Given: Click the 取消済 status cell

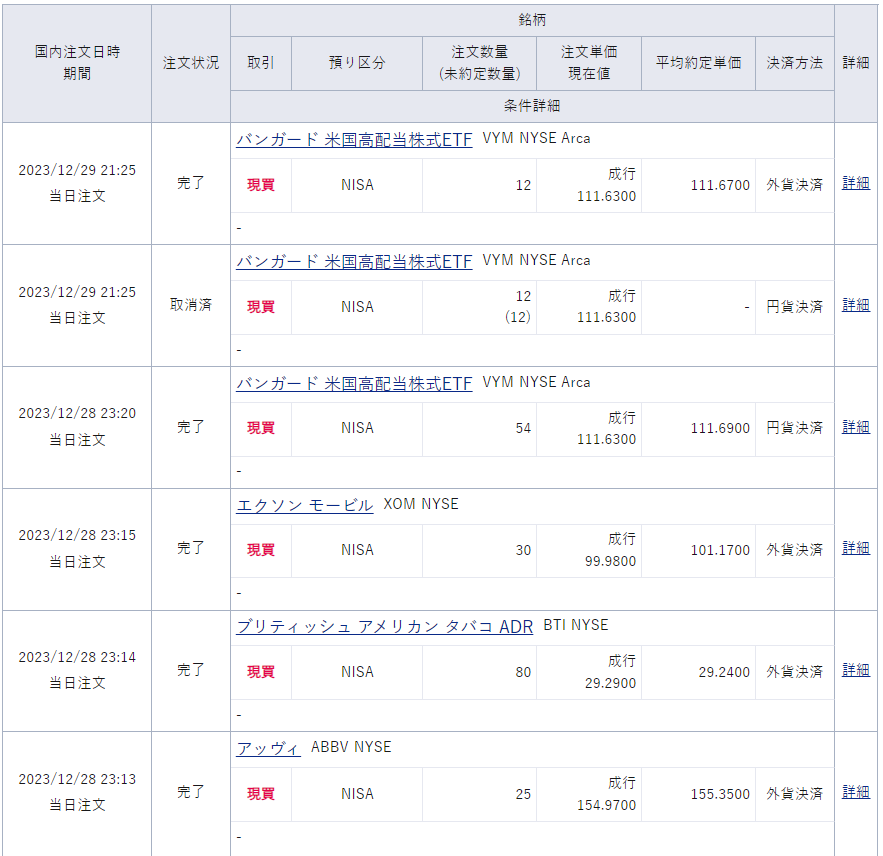Looking at the screenshot, I should (x=191, y=305).
